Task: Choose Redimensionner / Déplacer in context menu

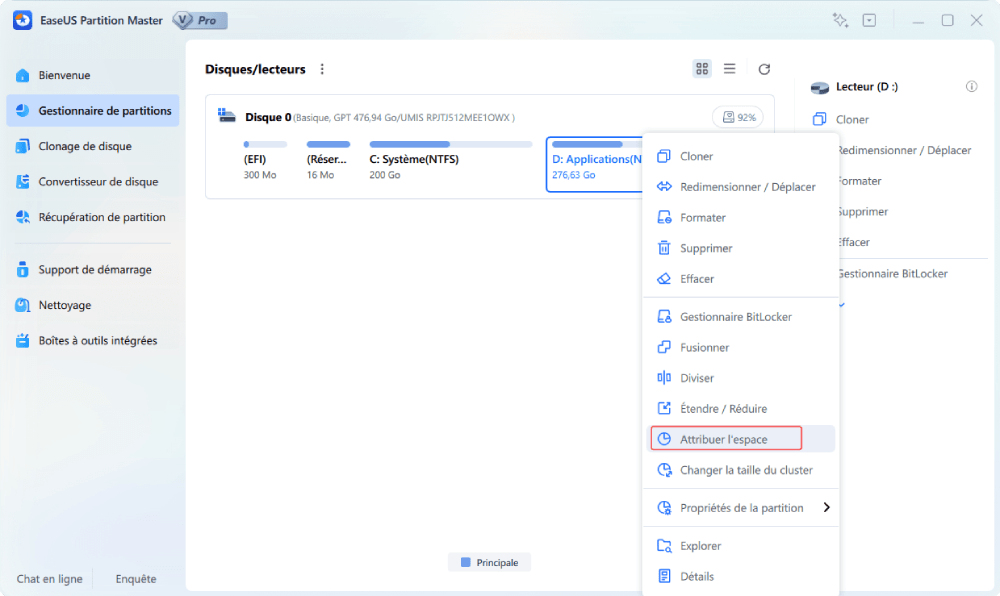Action: pyautogui.click(x=740, y=187)
